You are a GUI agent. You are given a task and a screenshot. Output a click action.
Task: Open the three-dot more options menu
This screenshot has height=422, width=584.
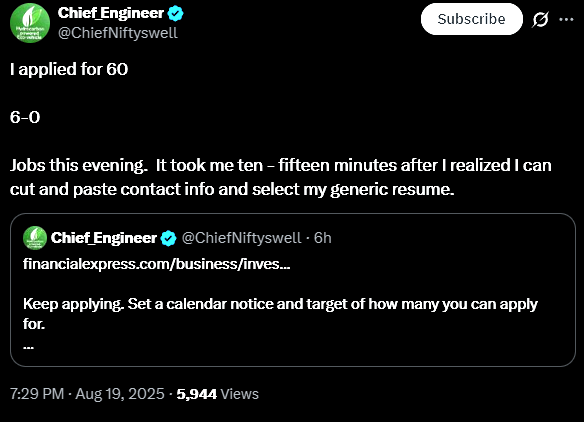point(566,19)
